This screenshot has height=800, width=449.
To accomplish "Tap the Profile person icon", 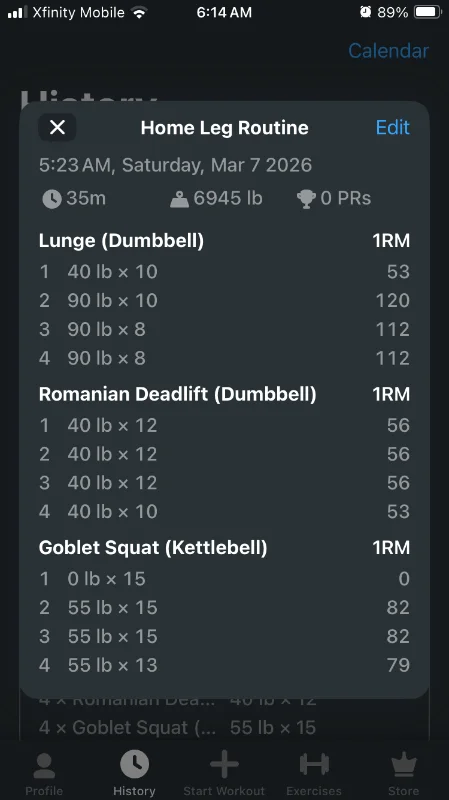I will tap(44, 766).
